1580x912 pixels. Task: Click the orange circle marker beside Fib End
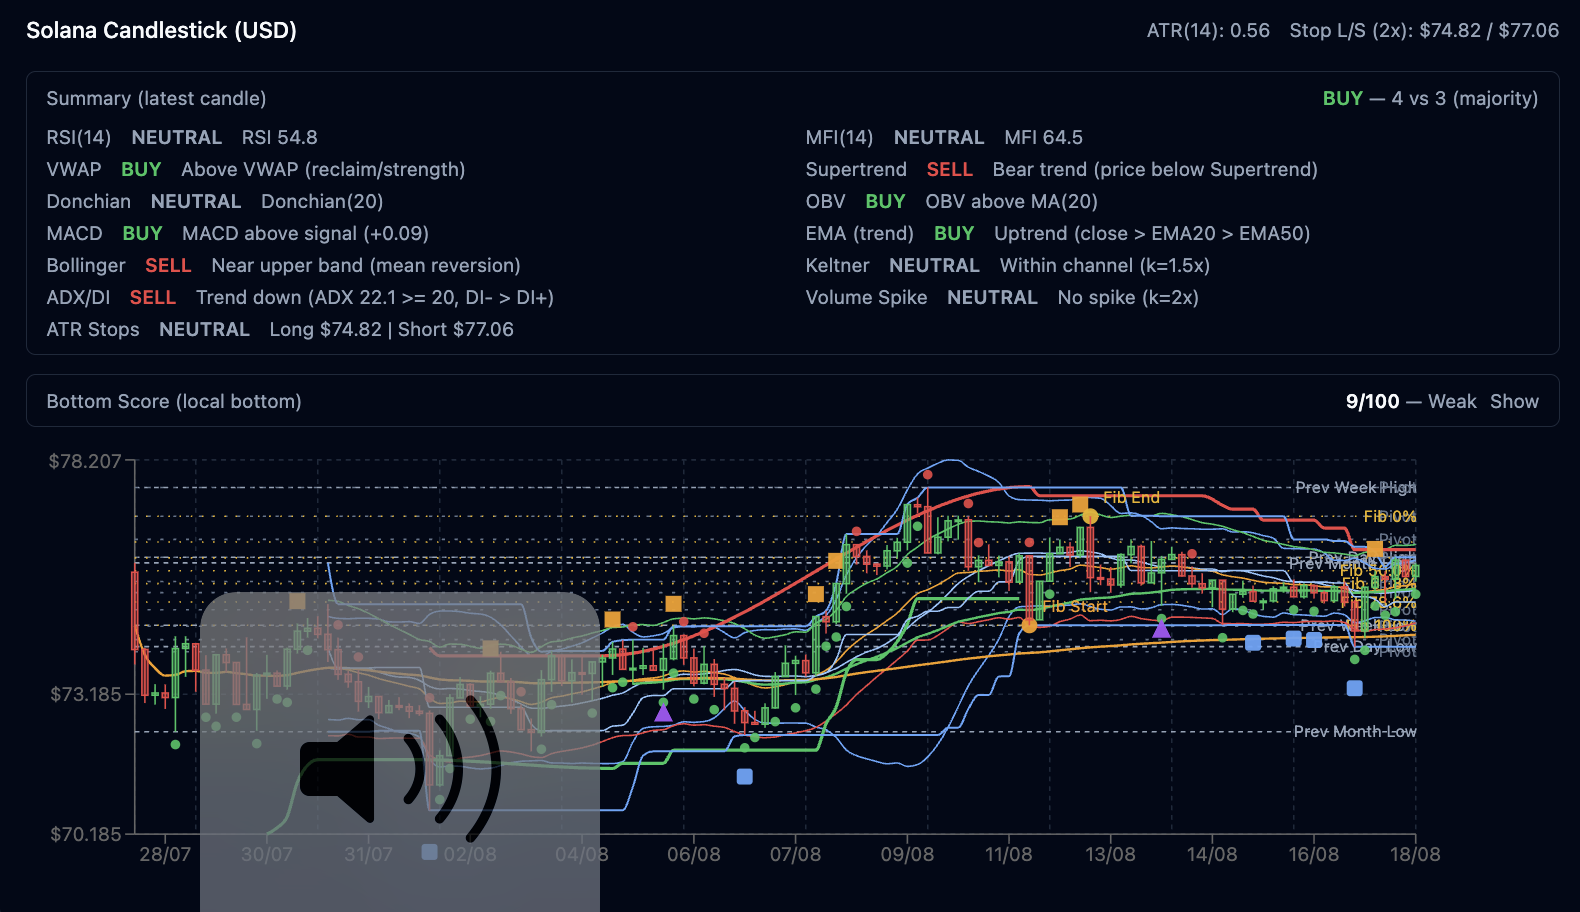tap(1090, 516)
